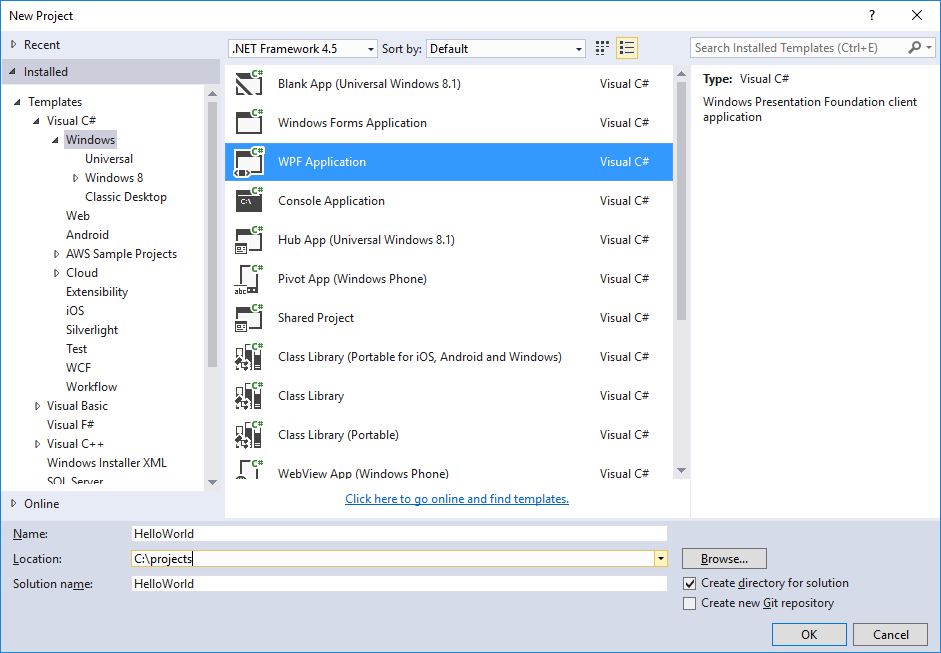The width and height of the screenshot is (941, 653).
Task: Click the Console Application template icon
Action: point(249,200)
